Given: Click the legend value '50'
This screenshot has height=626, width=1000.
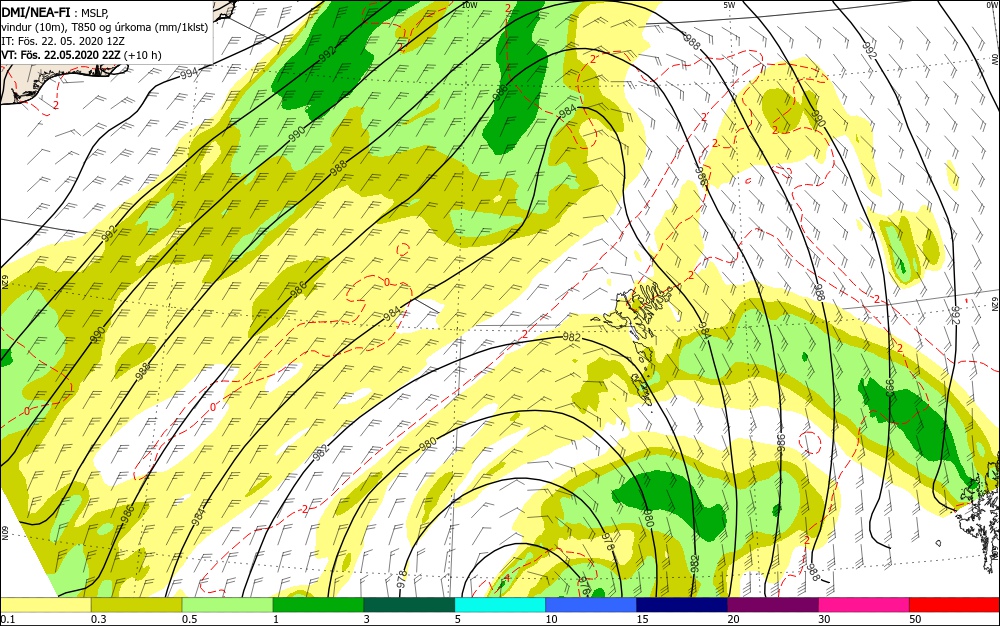Looking at the screenshot, I should pyautogui.click(x=915, y=619).
